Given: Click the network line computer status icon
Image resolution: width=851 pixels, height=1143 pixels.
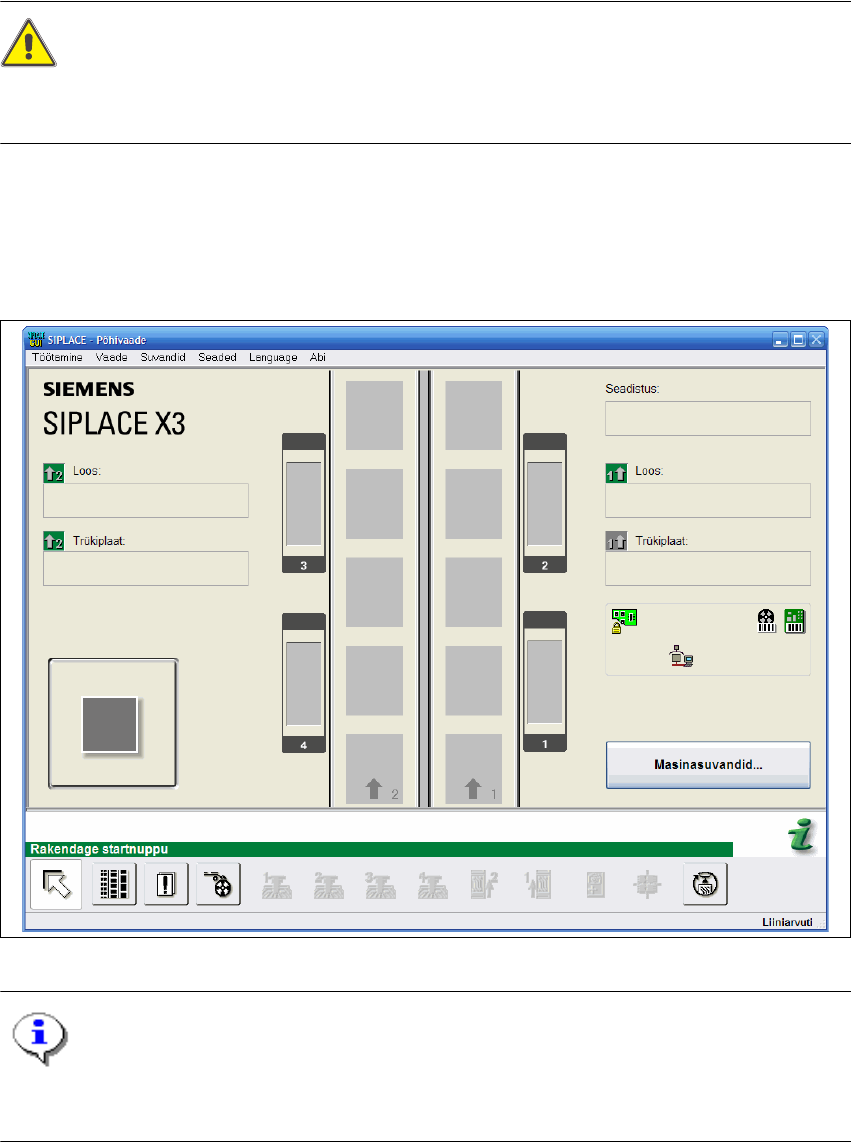Looking at the screenshot, I should coord(681,656).
